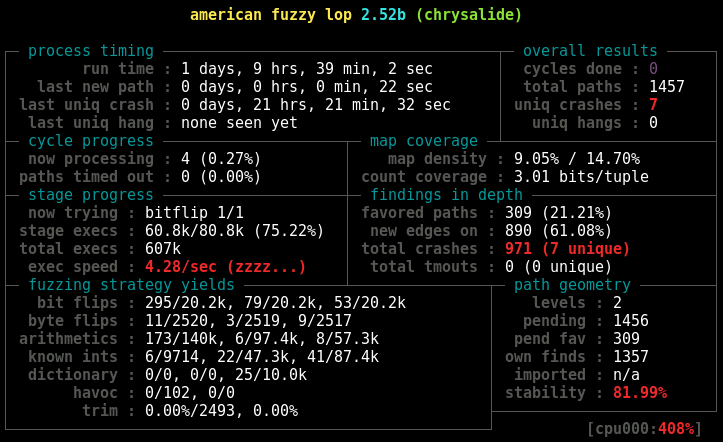
Task: Click 'fuzzing strategy yields' section header
Action: [x=131, y=284]
